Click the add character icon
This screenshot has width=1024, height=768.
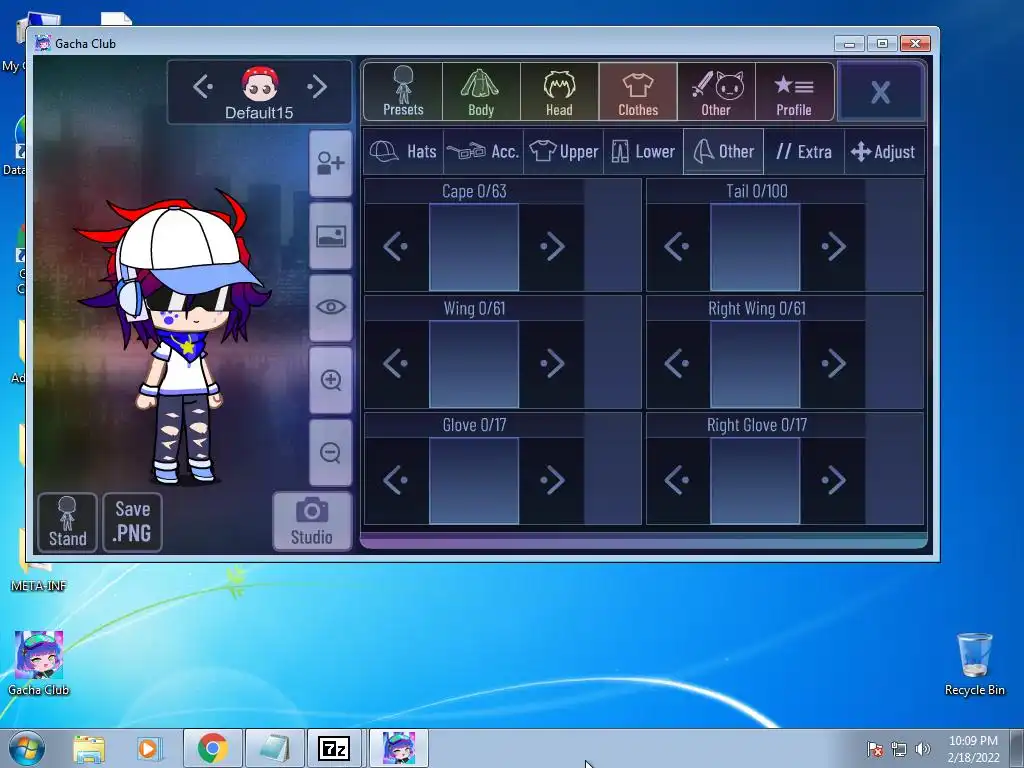[330, 163]
